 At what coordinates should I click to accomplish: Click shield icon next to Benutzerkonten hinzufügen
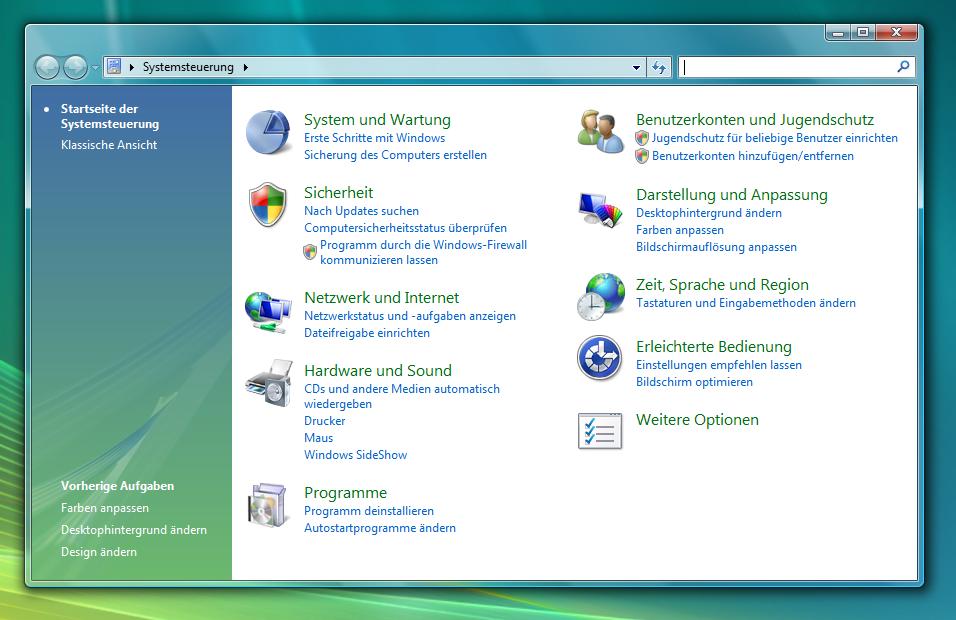642,155
